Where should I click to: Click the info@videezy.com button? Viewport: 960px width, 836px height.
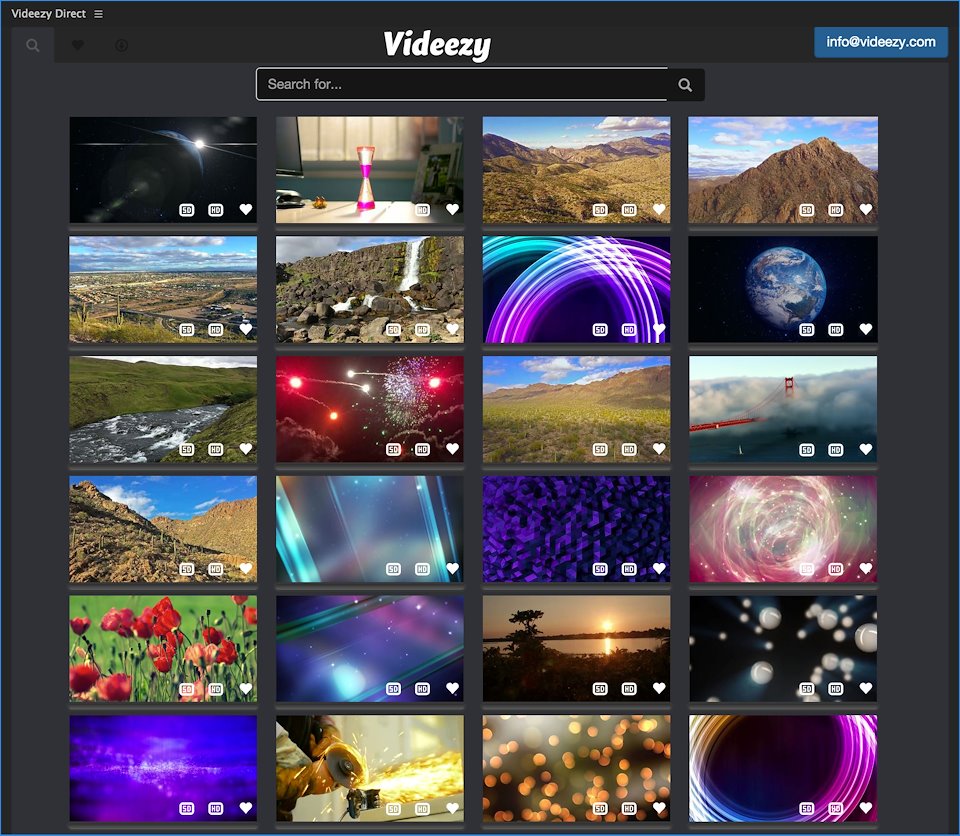pos(880,42)
